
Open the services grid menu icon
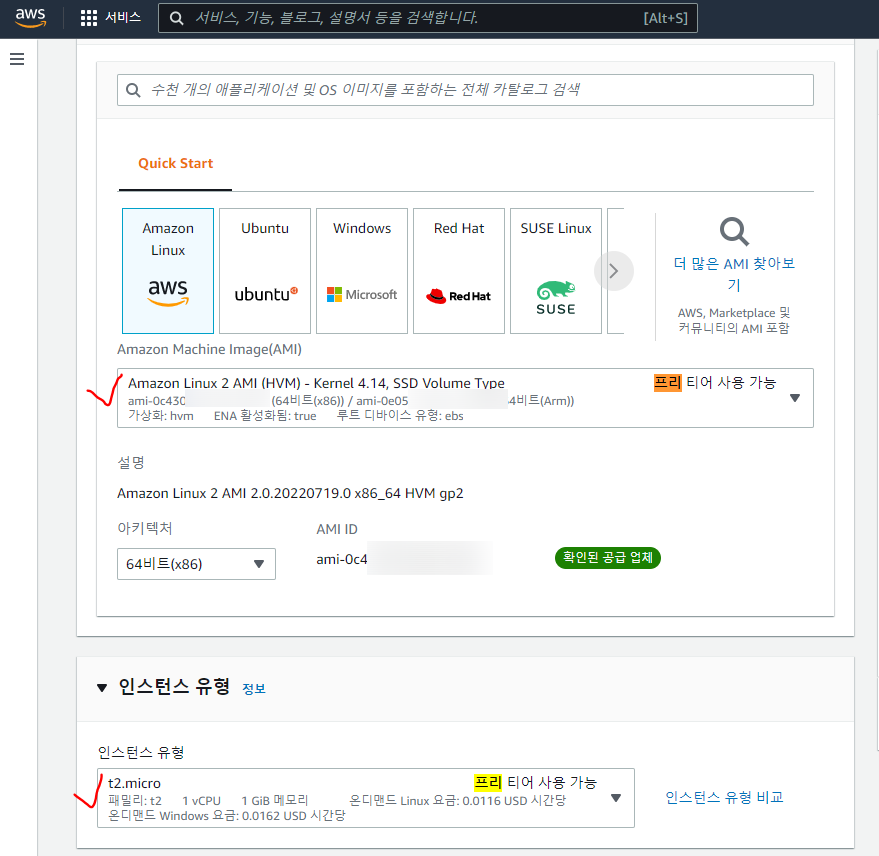[x=89, y=18]
